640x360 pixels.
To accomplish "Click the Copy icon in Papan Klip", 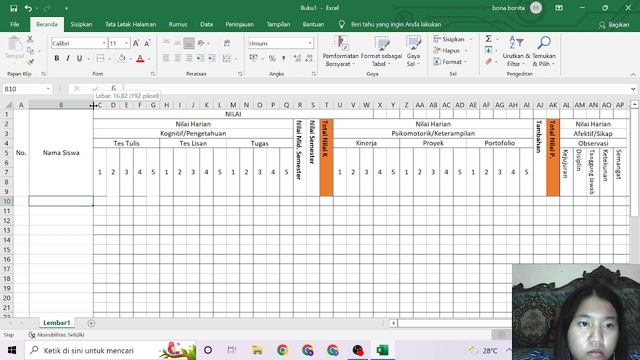I will pos(30,51).
